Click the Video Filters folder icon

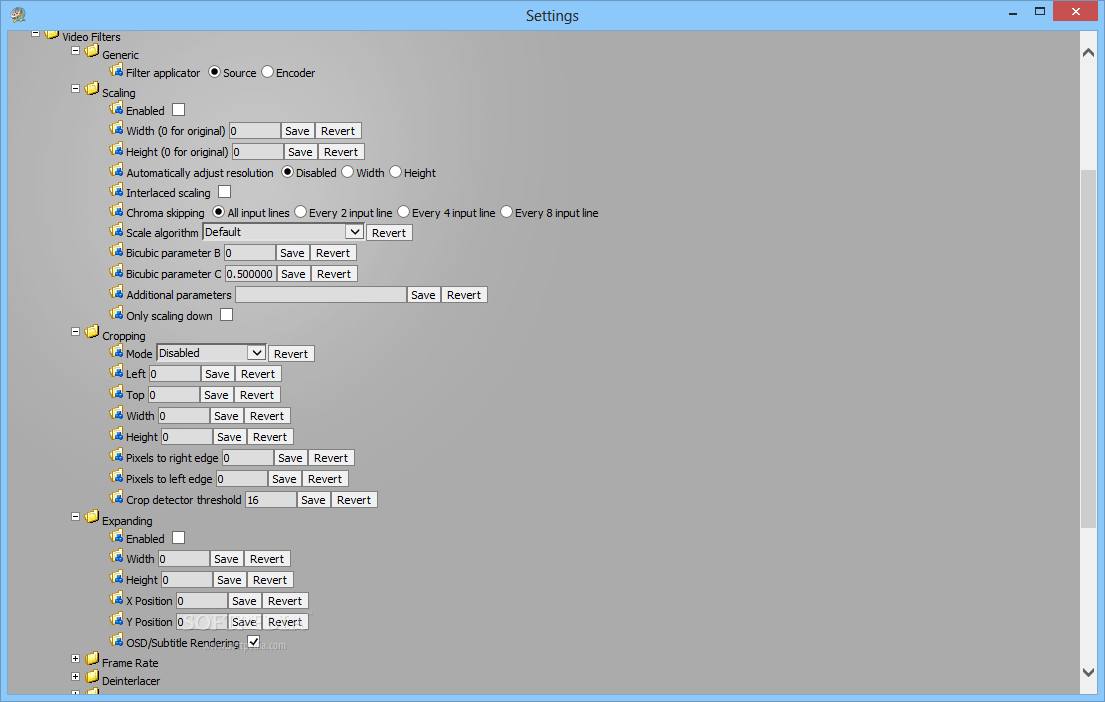point(51,34)
